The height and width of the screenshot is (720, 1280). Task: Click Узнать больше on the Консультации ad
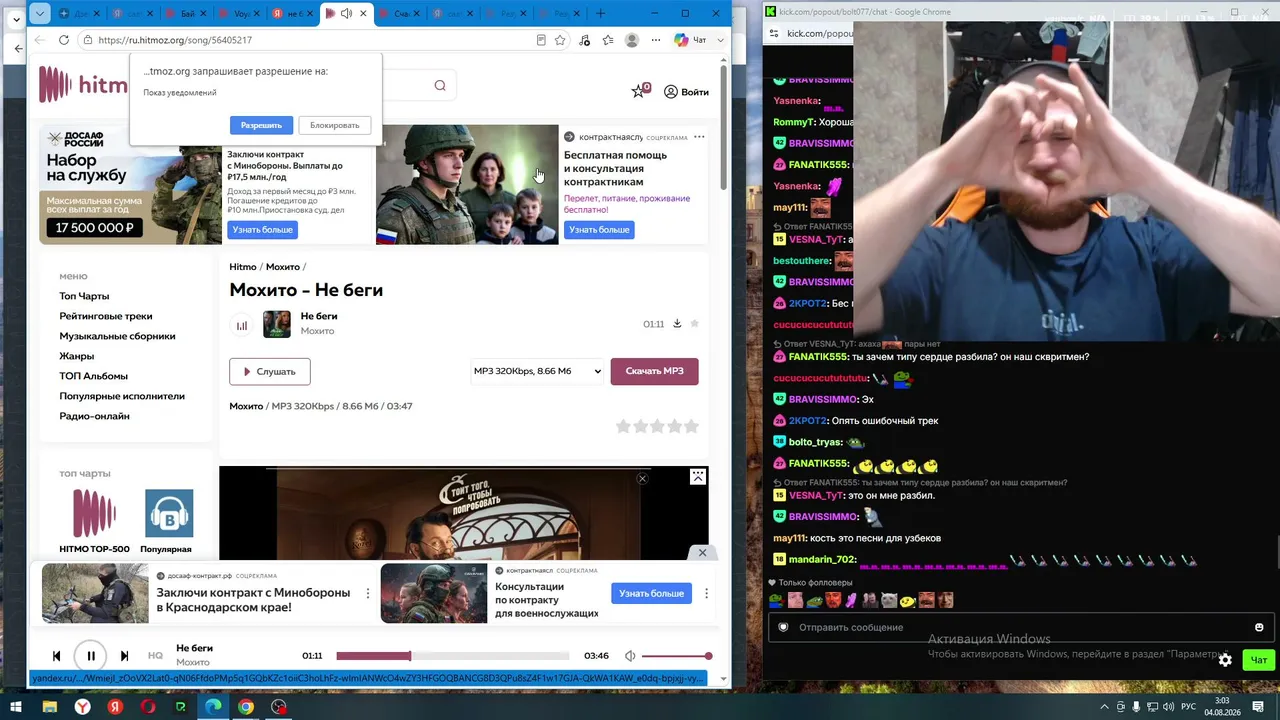pyautogui.click(x=651, y=593)
